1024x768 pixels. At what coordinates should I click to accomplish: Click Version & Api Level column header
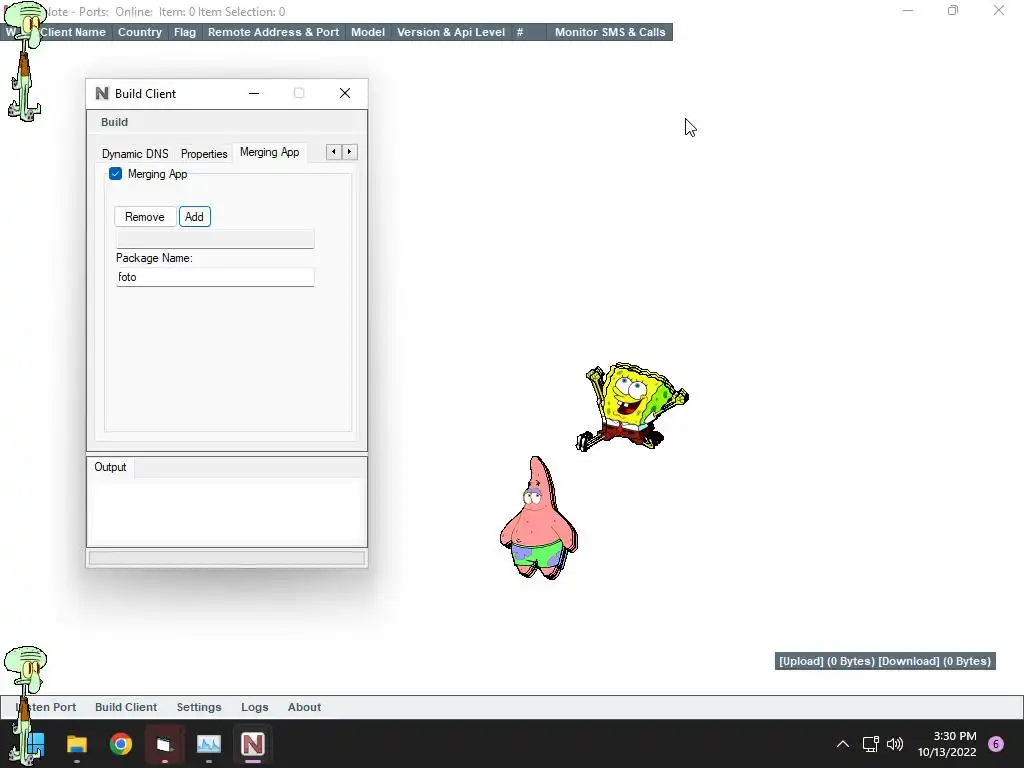point(451,32)
